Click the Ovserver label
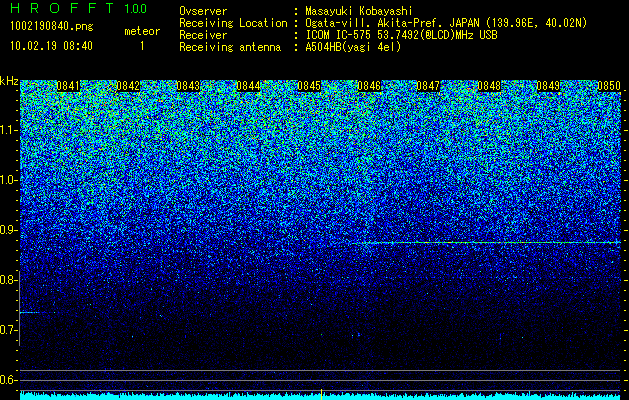Viewport: 629px width, 400px height. click(203, 11)
